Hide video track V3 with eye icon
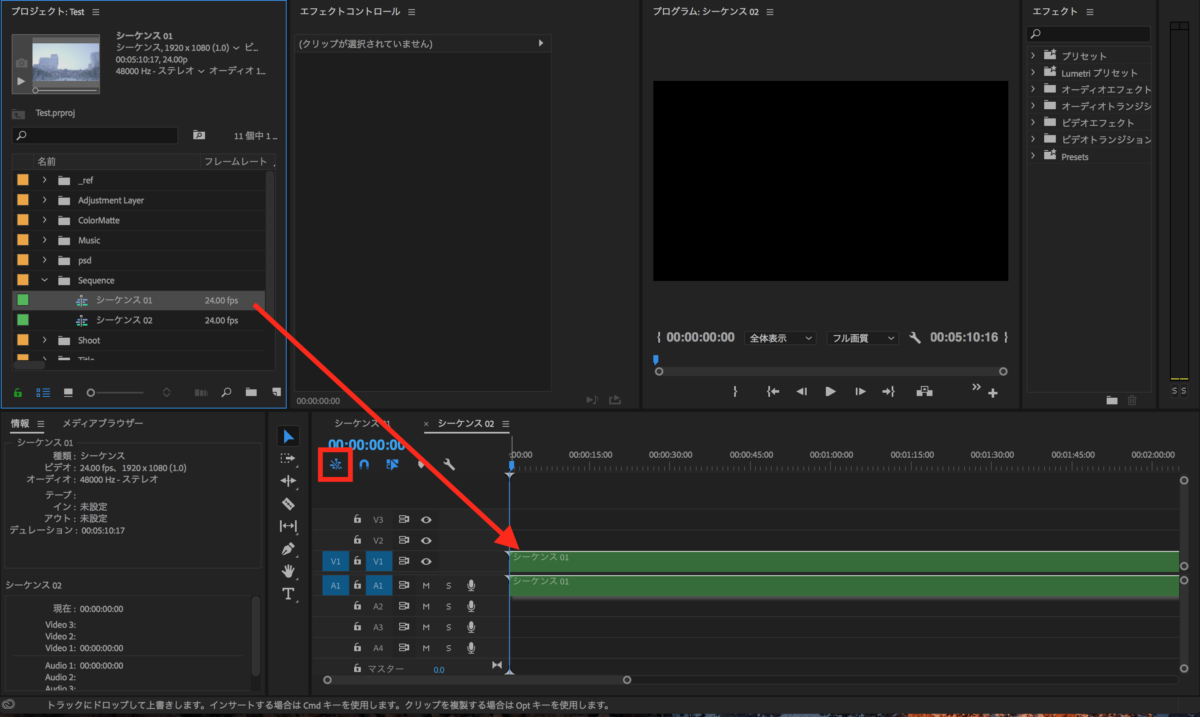 426,520
